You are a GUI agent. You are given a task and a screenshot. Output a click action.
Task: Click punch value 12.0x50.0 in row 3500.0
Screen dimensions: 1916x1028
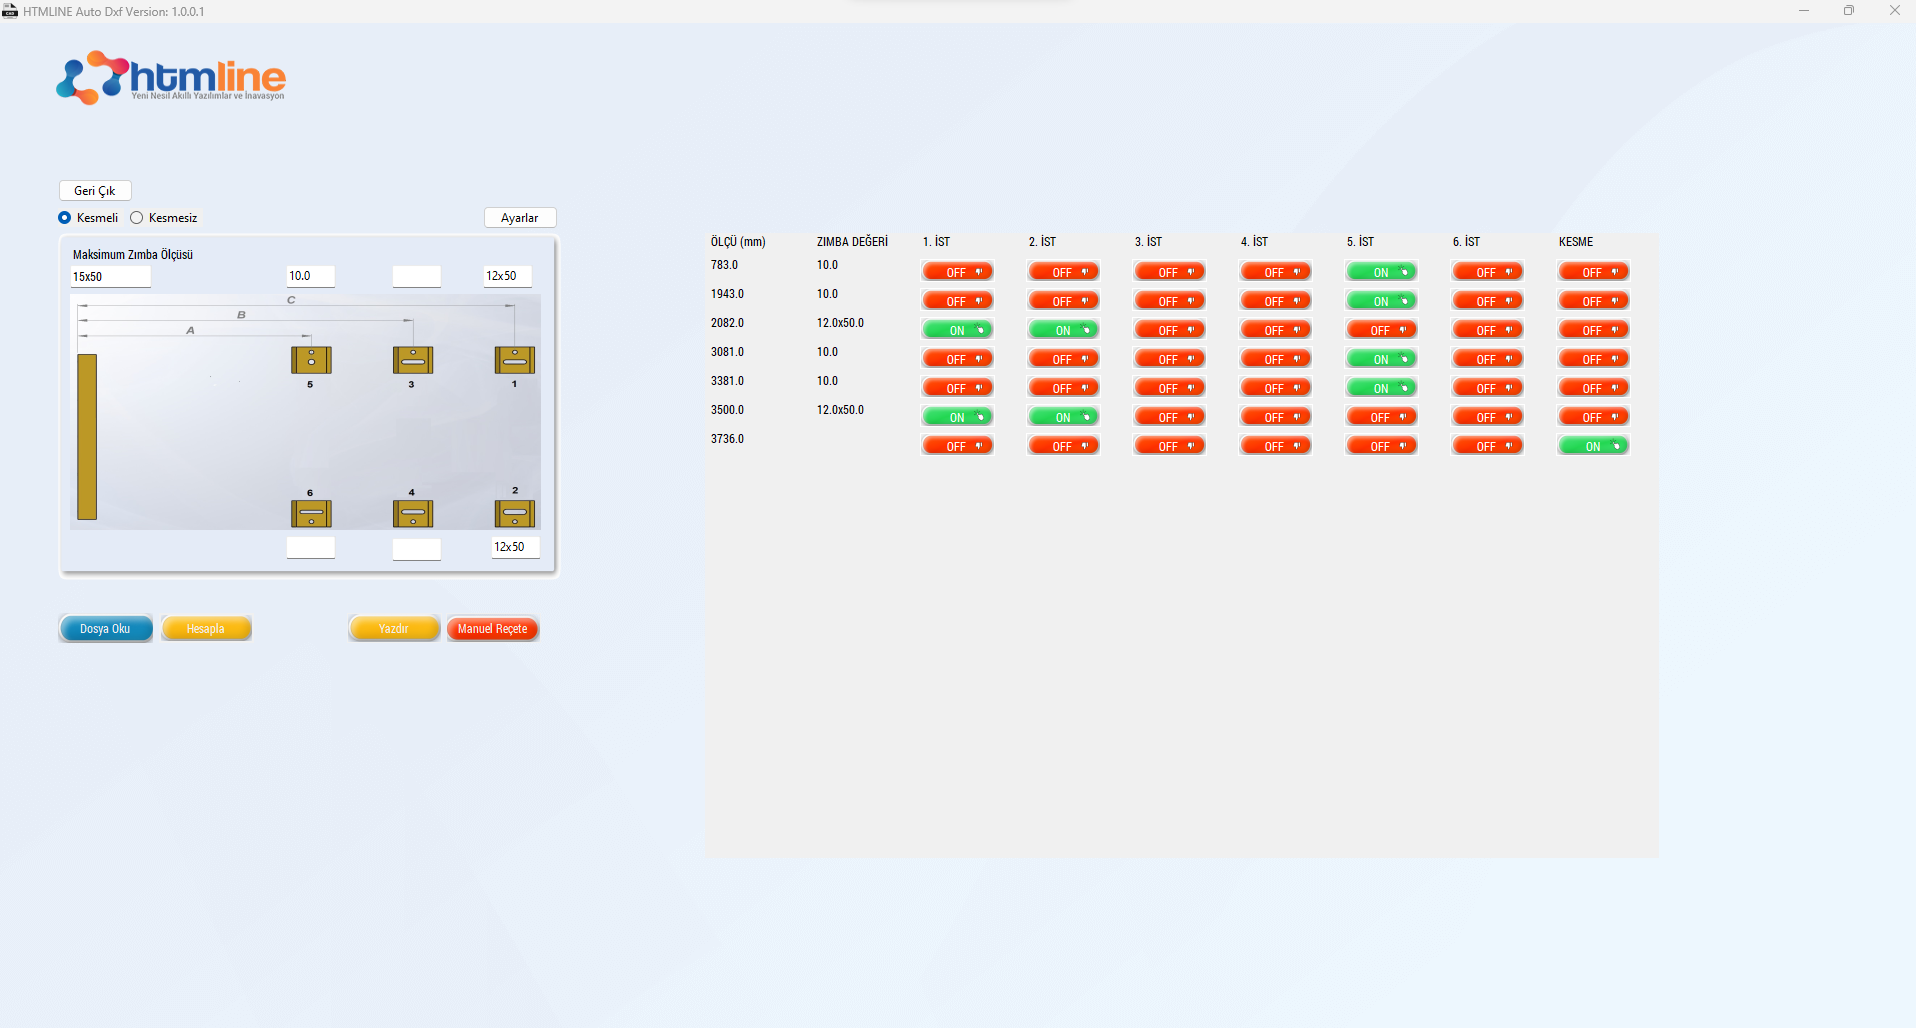click(840, 410)
